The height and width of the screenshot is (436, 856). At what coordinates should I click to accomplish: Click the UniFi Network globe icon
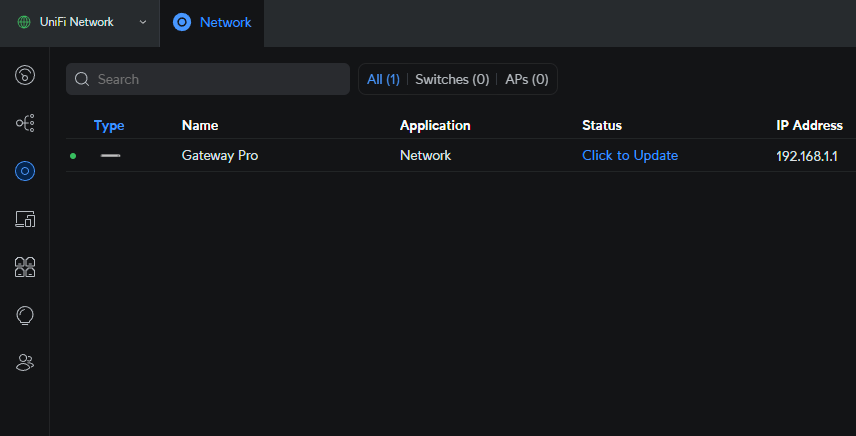(x=24, y=22)
